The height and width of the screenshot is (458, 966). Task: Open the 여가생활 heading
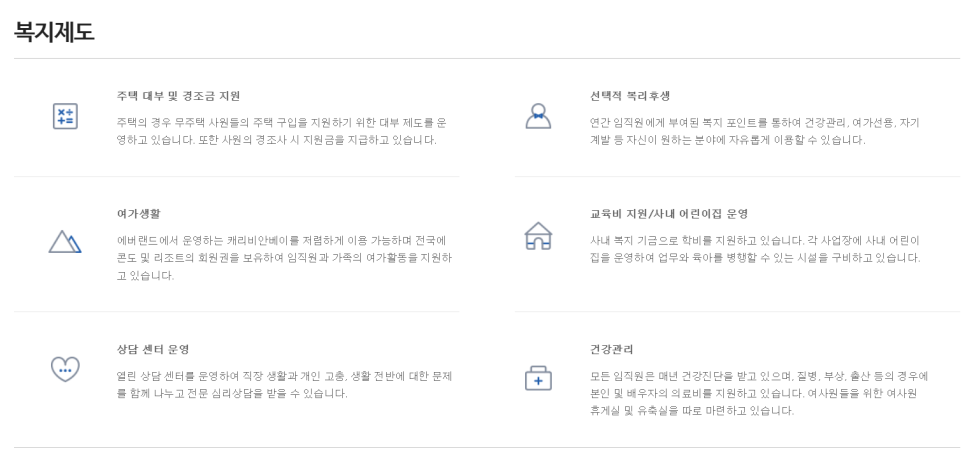138,213
